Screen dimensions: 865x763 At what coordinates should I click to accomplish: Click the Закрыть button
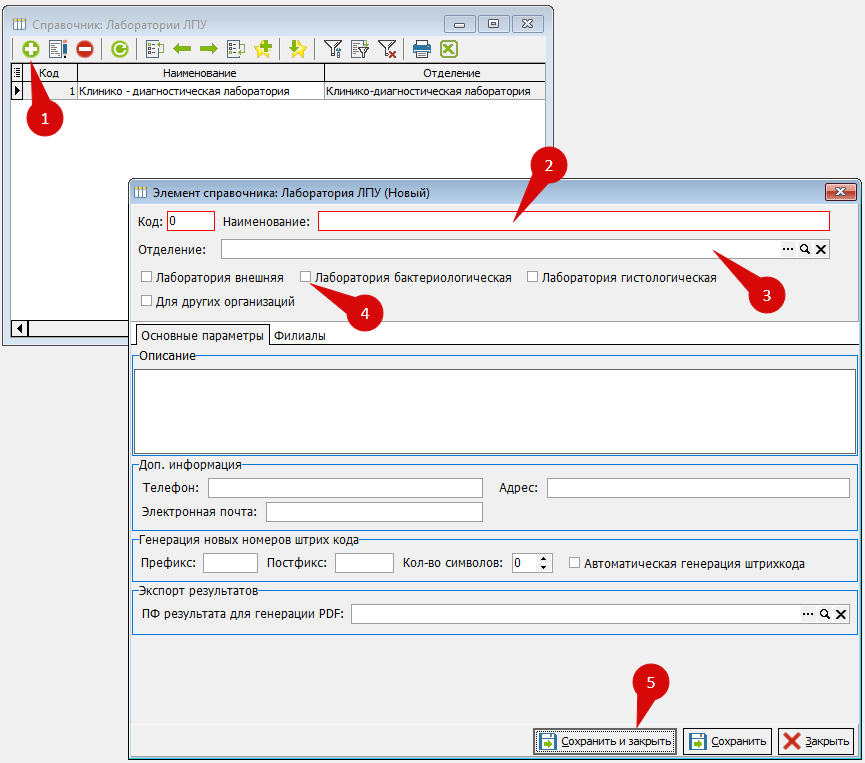click(816, 741)
